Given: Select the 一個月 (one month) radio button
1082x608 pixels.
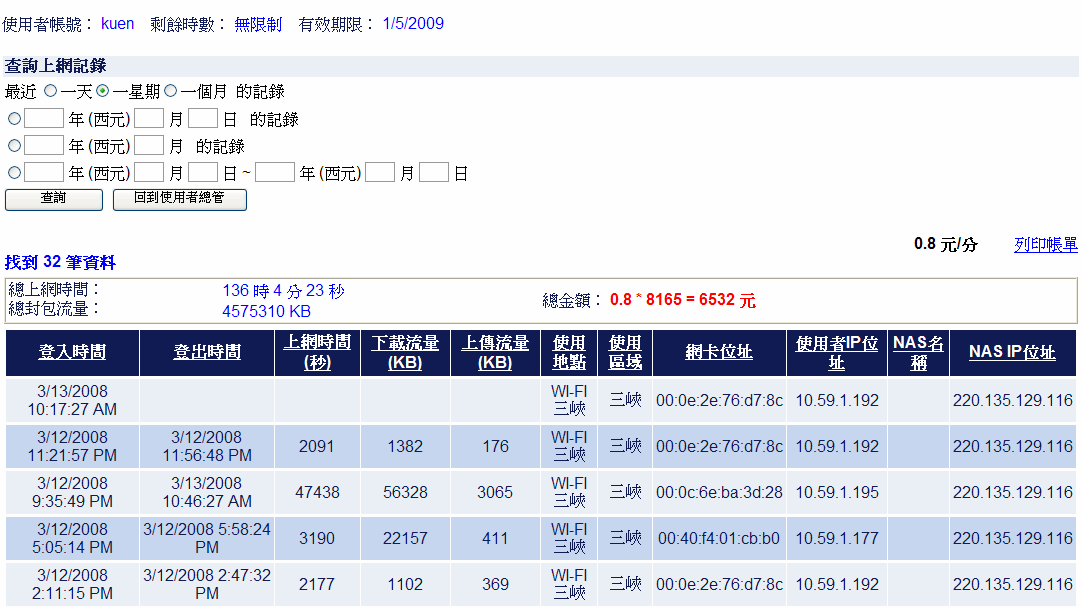Looking at the screenshot, I should tap(170, 91).
